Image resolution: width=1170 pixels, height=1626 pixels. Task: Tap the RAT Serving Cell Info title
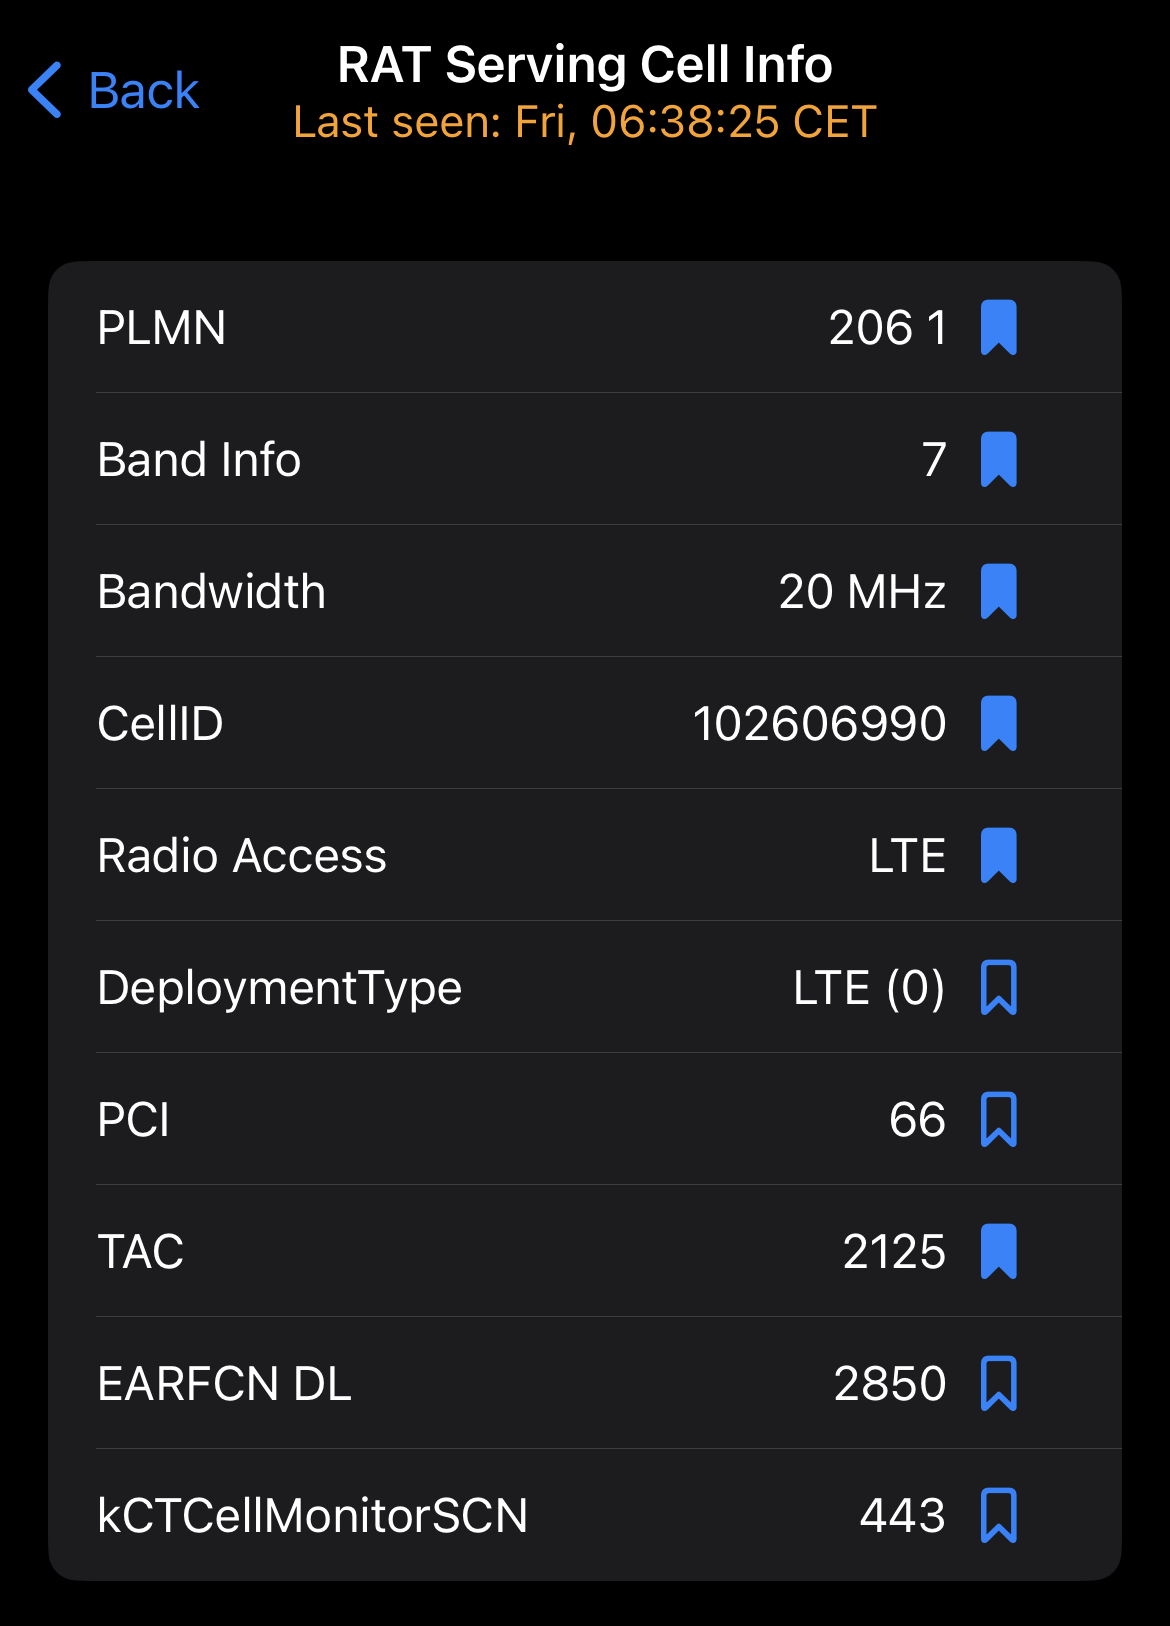pos(584,65)
